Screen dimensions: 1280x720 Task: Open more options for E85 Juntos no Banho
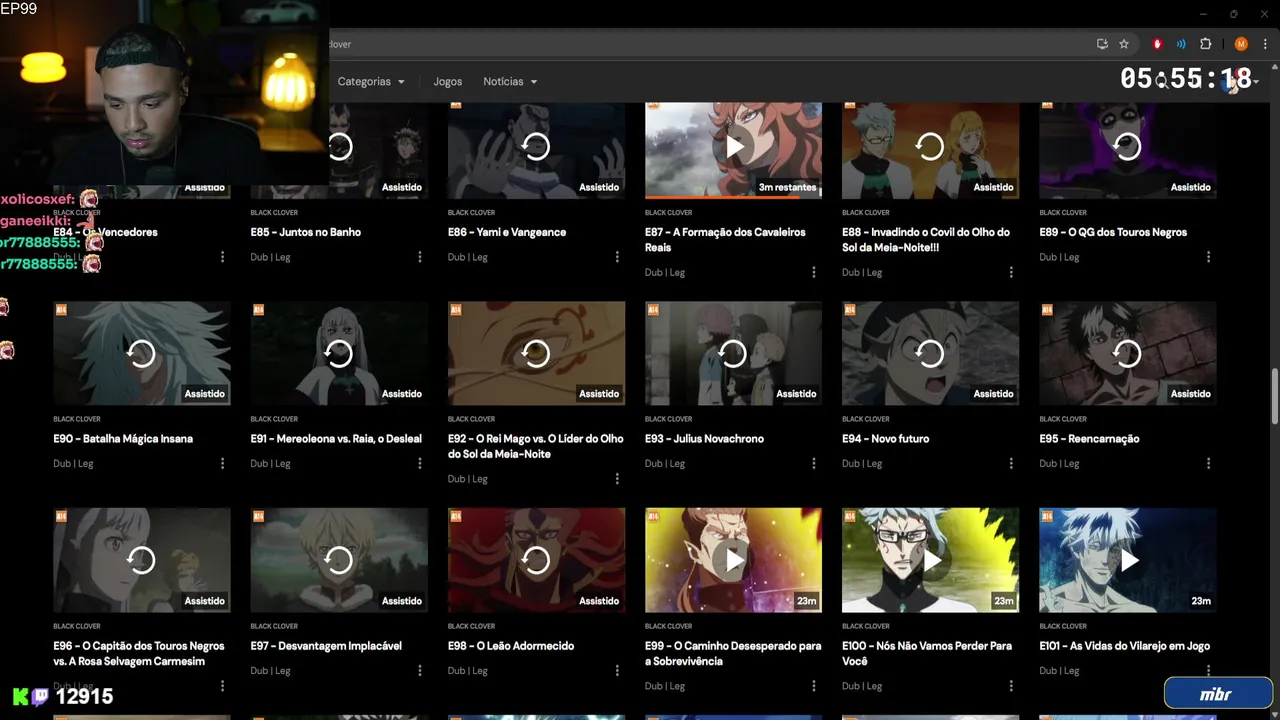click(x=420, y=257)
